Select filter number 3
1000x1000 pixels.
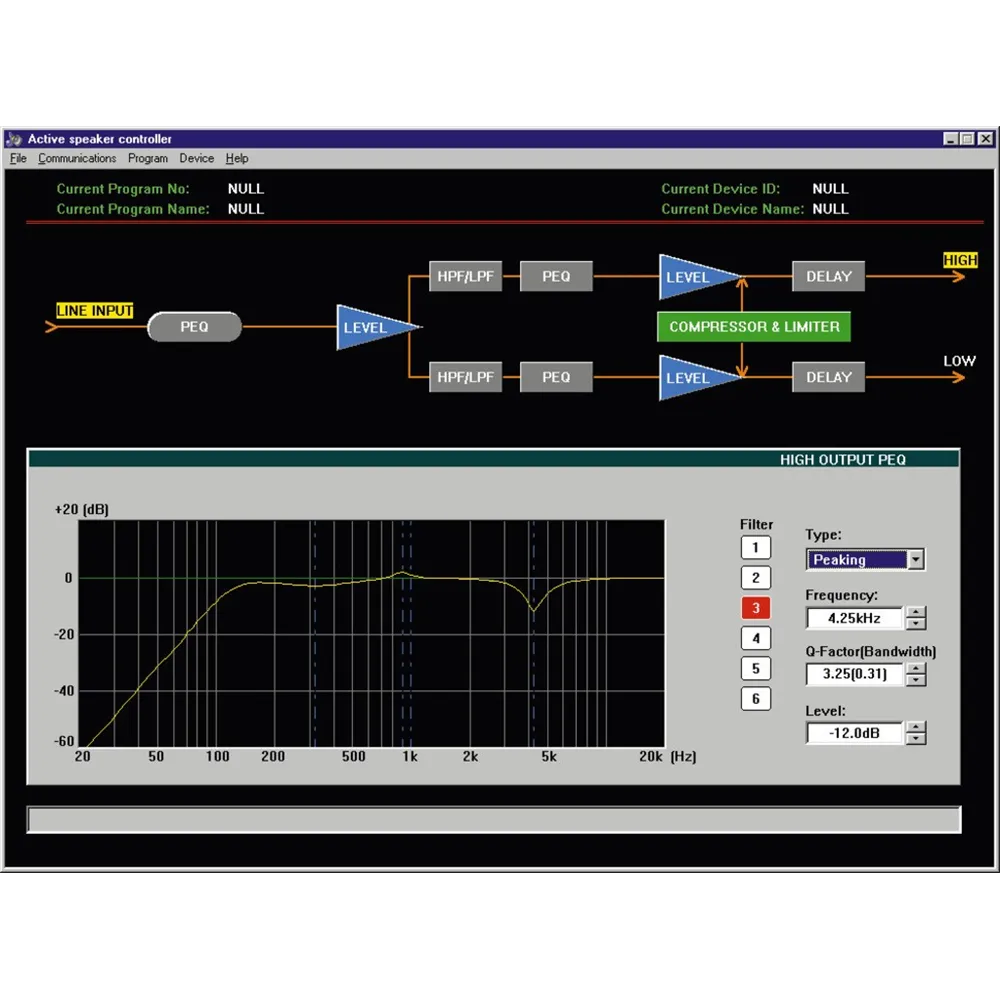coord(756,608)
